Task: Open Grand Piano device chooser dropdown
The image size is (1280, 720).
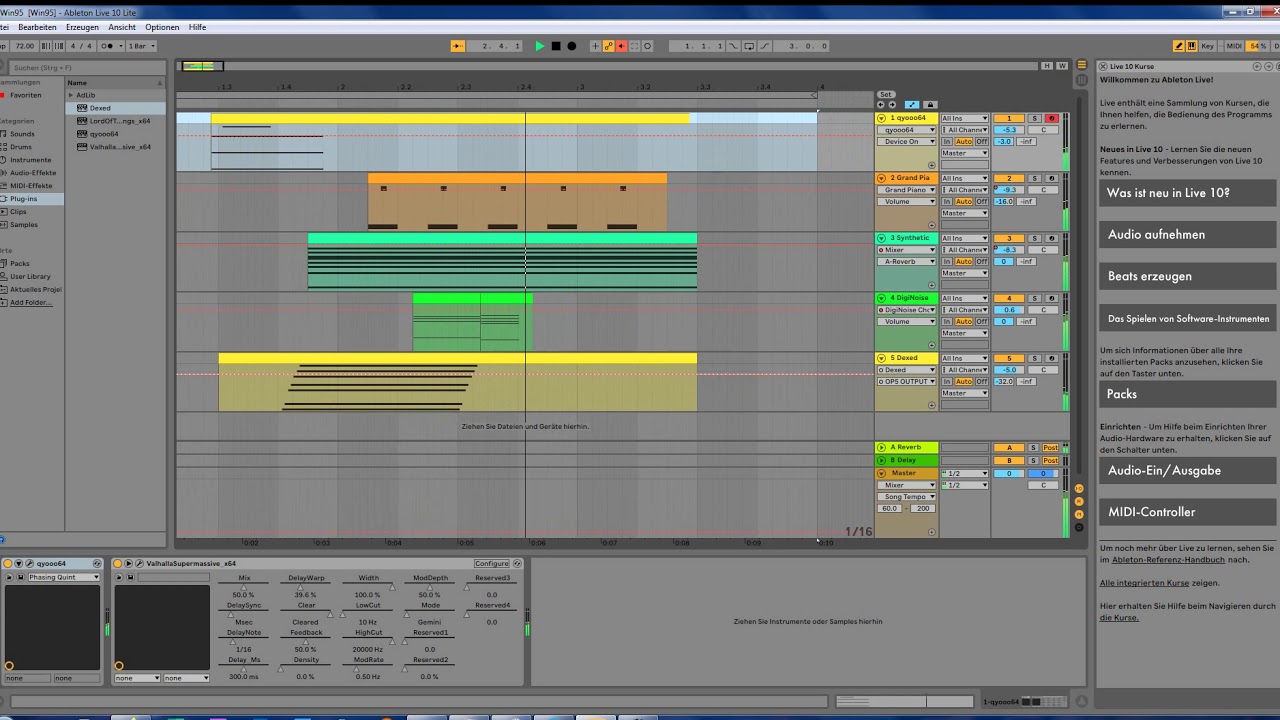Action: pos(906,189)
